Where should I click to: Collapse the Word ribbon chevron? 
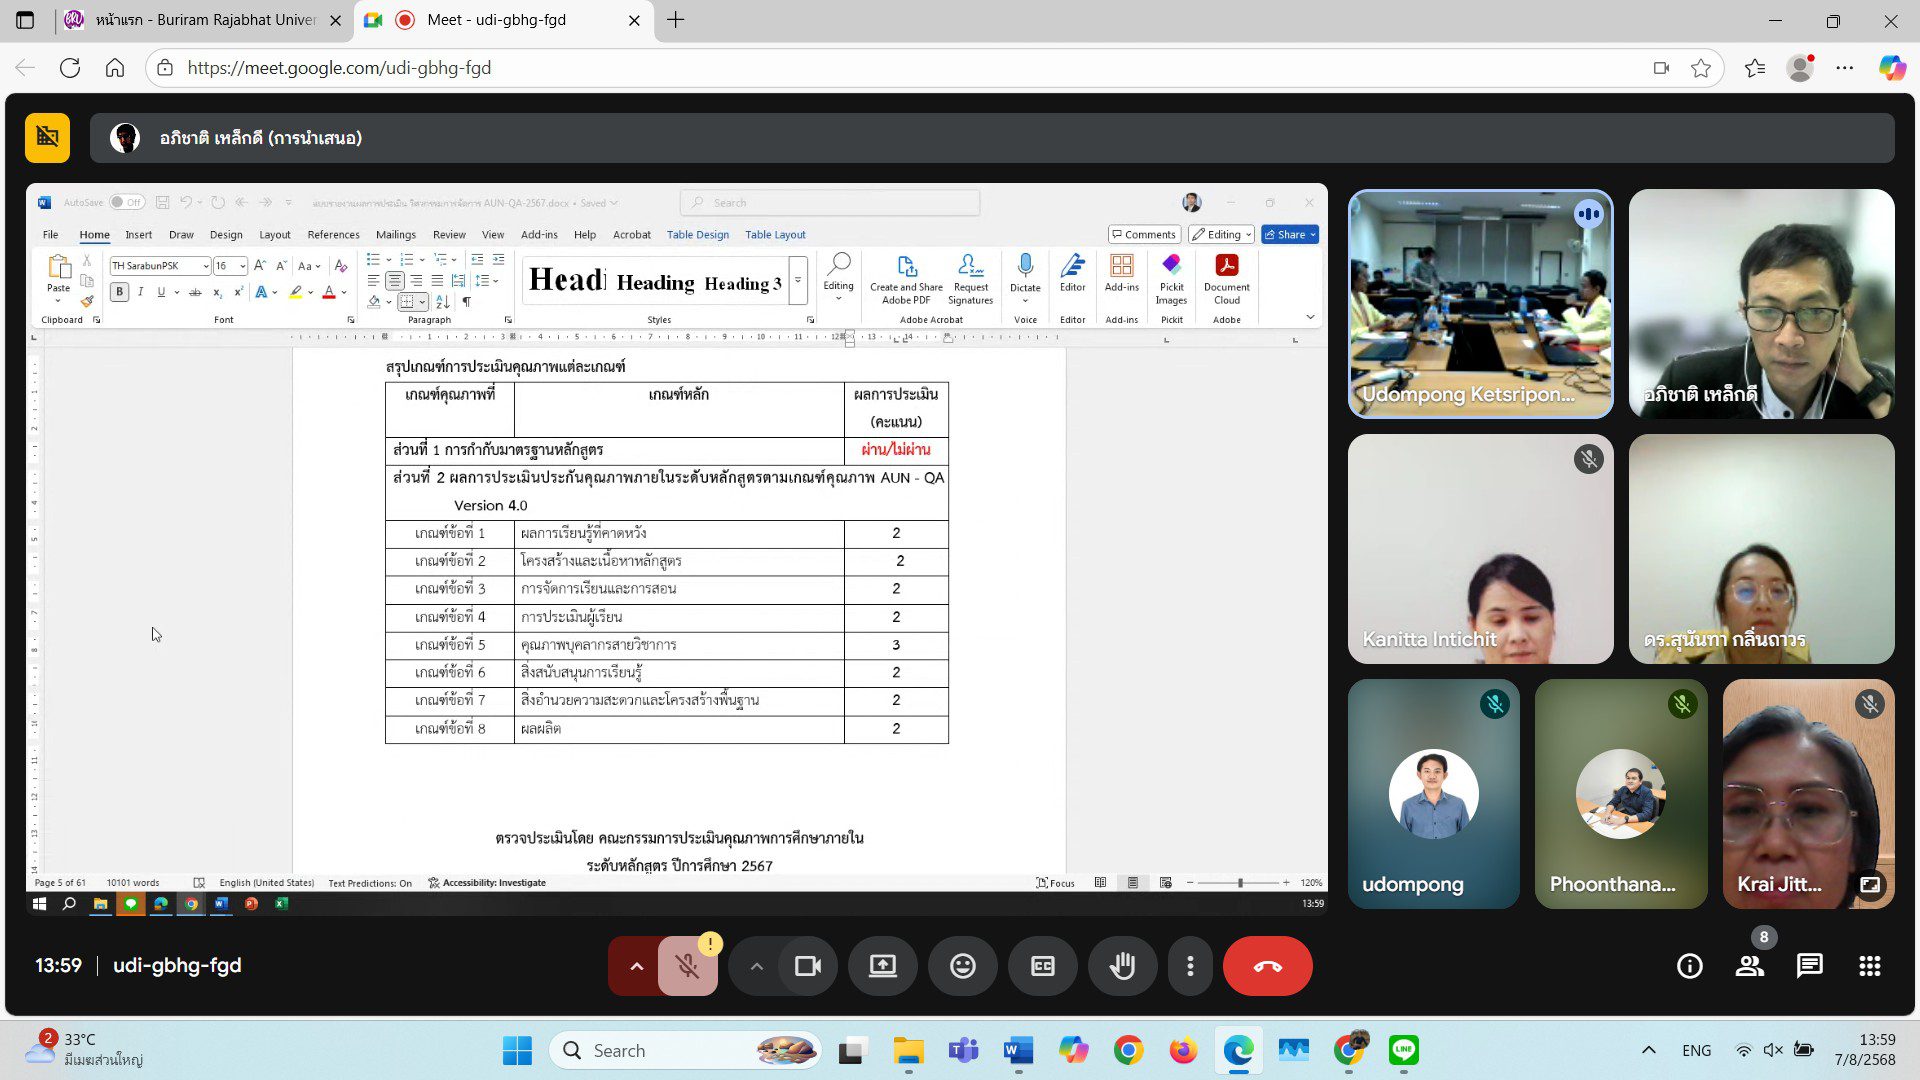coord(1310,317)
